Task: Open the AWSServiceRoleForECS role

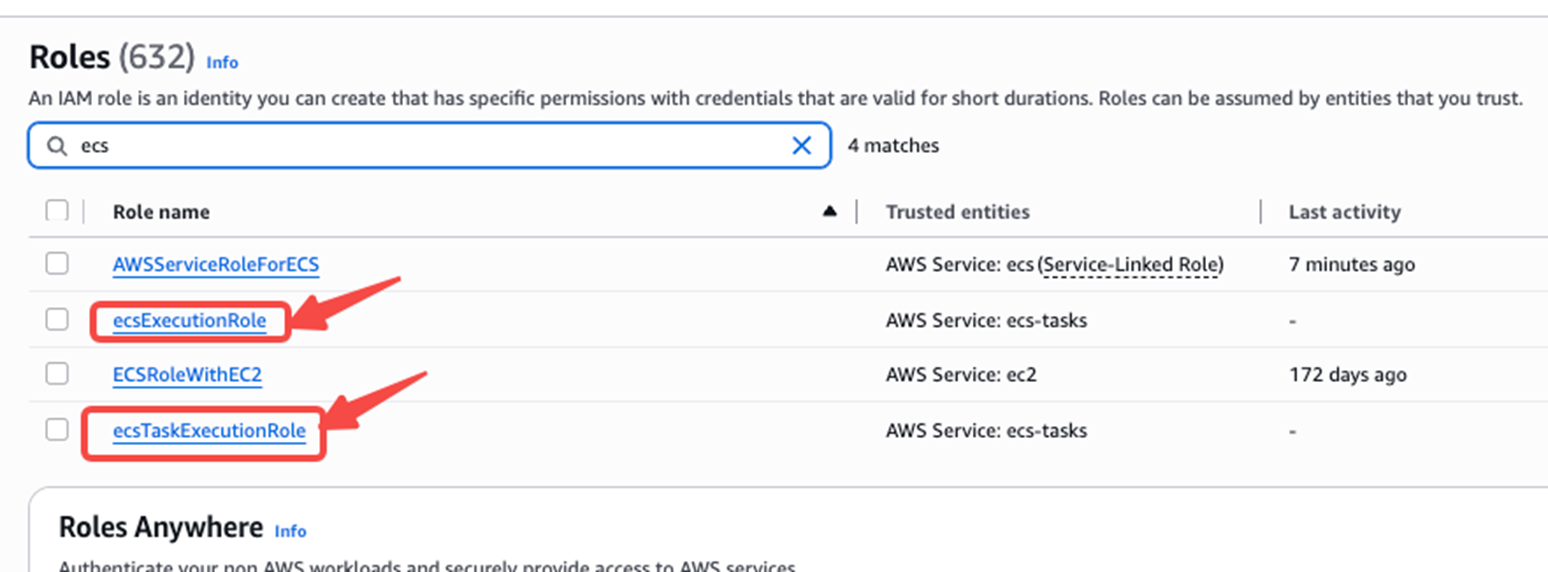Action: (x=216, y=265)
